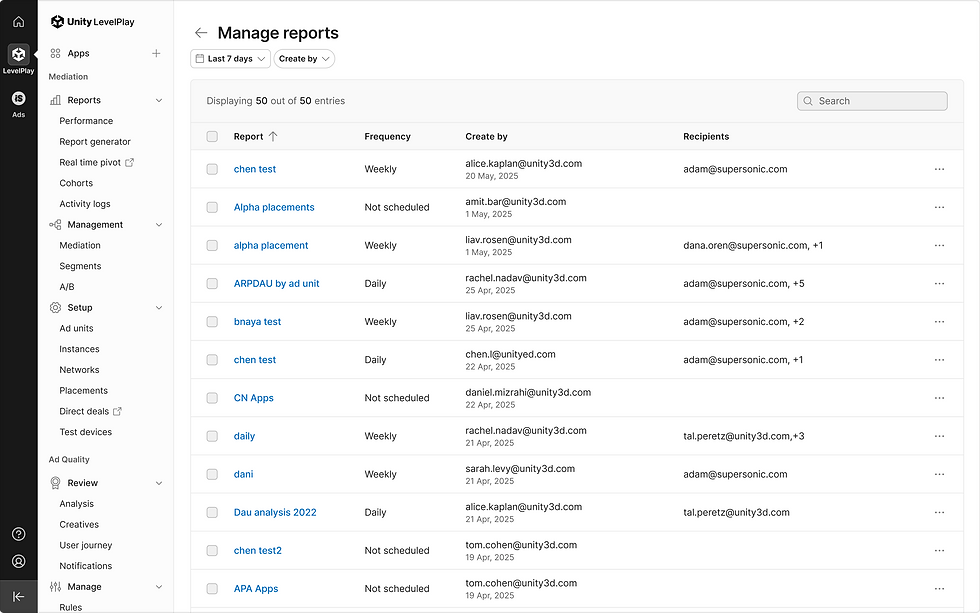The image size is (980, 613).
Task: Select the daily report checkbox
Action: click(x=212, y=436)
